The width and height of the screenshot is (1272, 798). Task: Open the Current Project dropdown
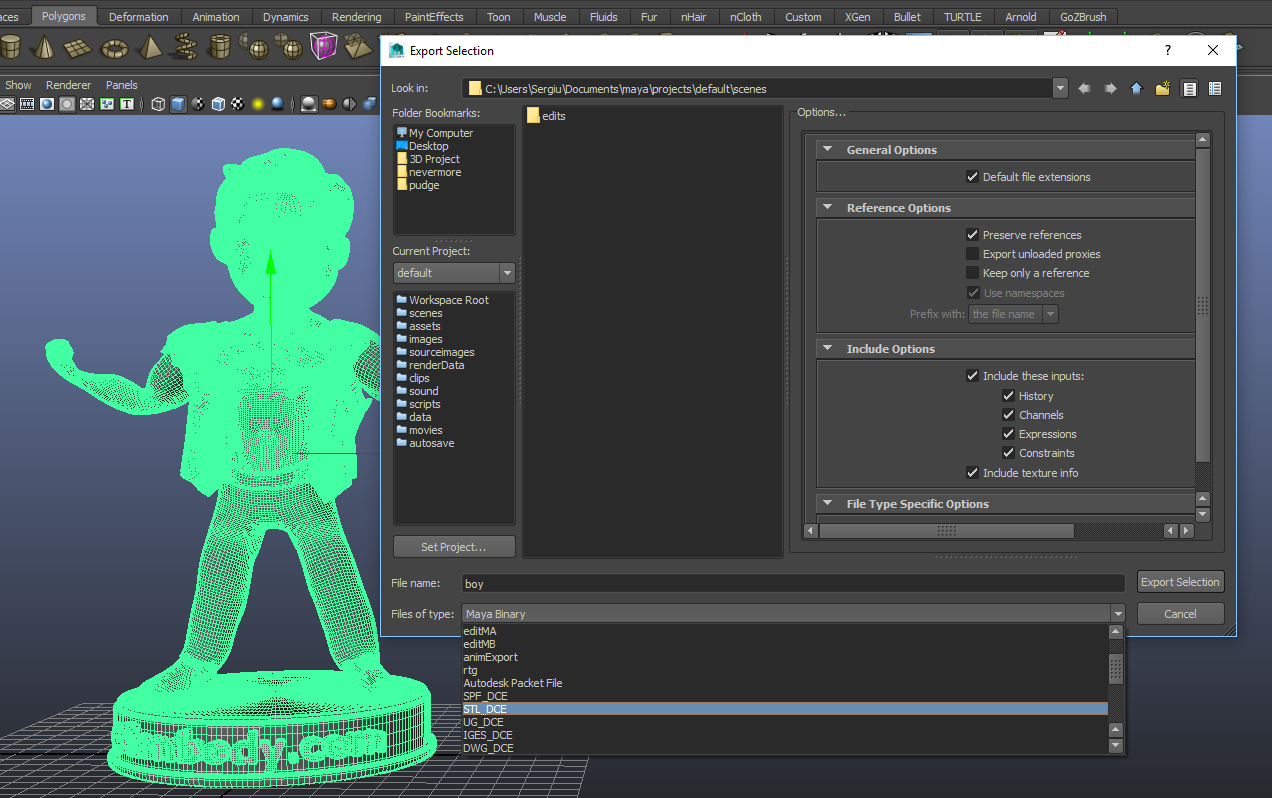(507, 273)
